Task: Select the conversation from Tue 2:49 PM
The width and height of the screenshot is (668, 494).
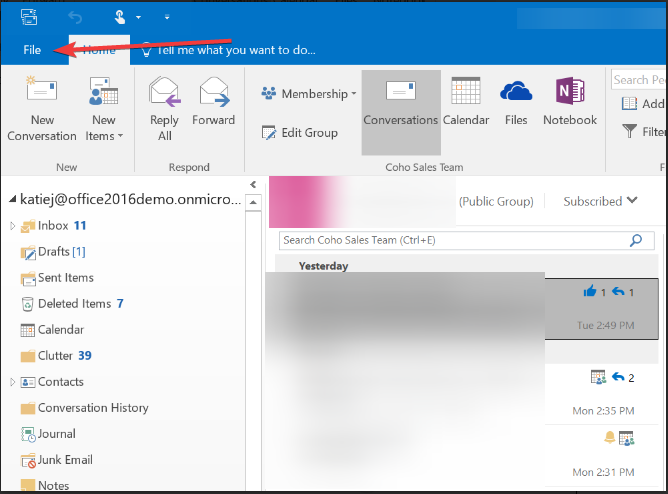Action: point(462,309)
